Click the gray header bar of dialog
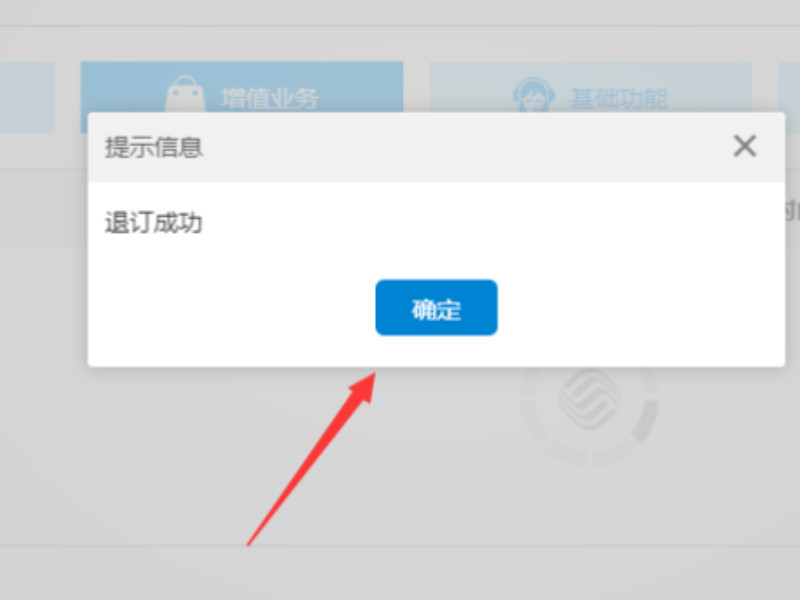Viewport: 800px width, 600px height. (x=436, y=147)
